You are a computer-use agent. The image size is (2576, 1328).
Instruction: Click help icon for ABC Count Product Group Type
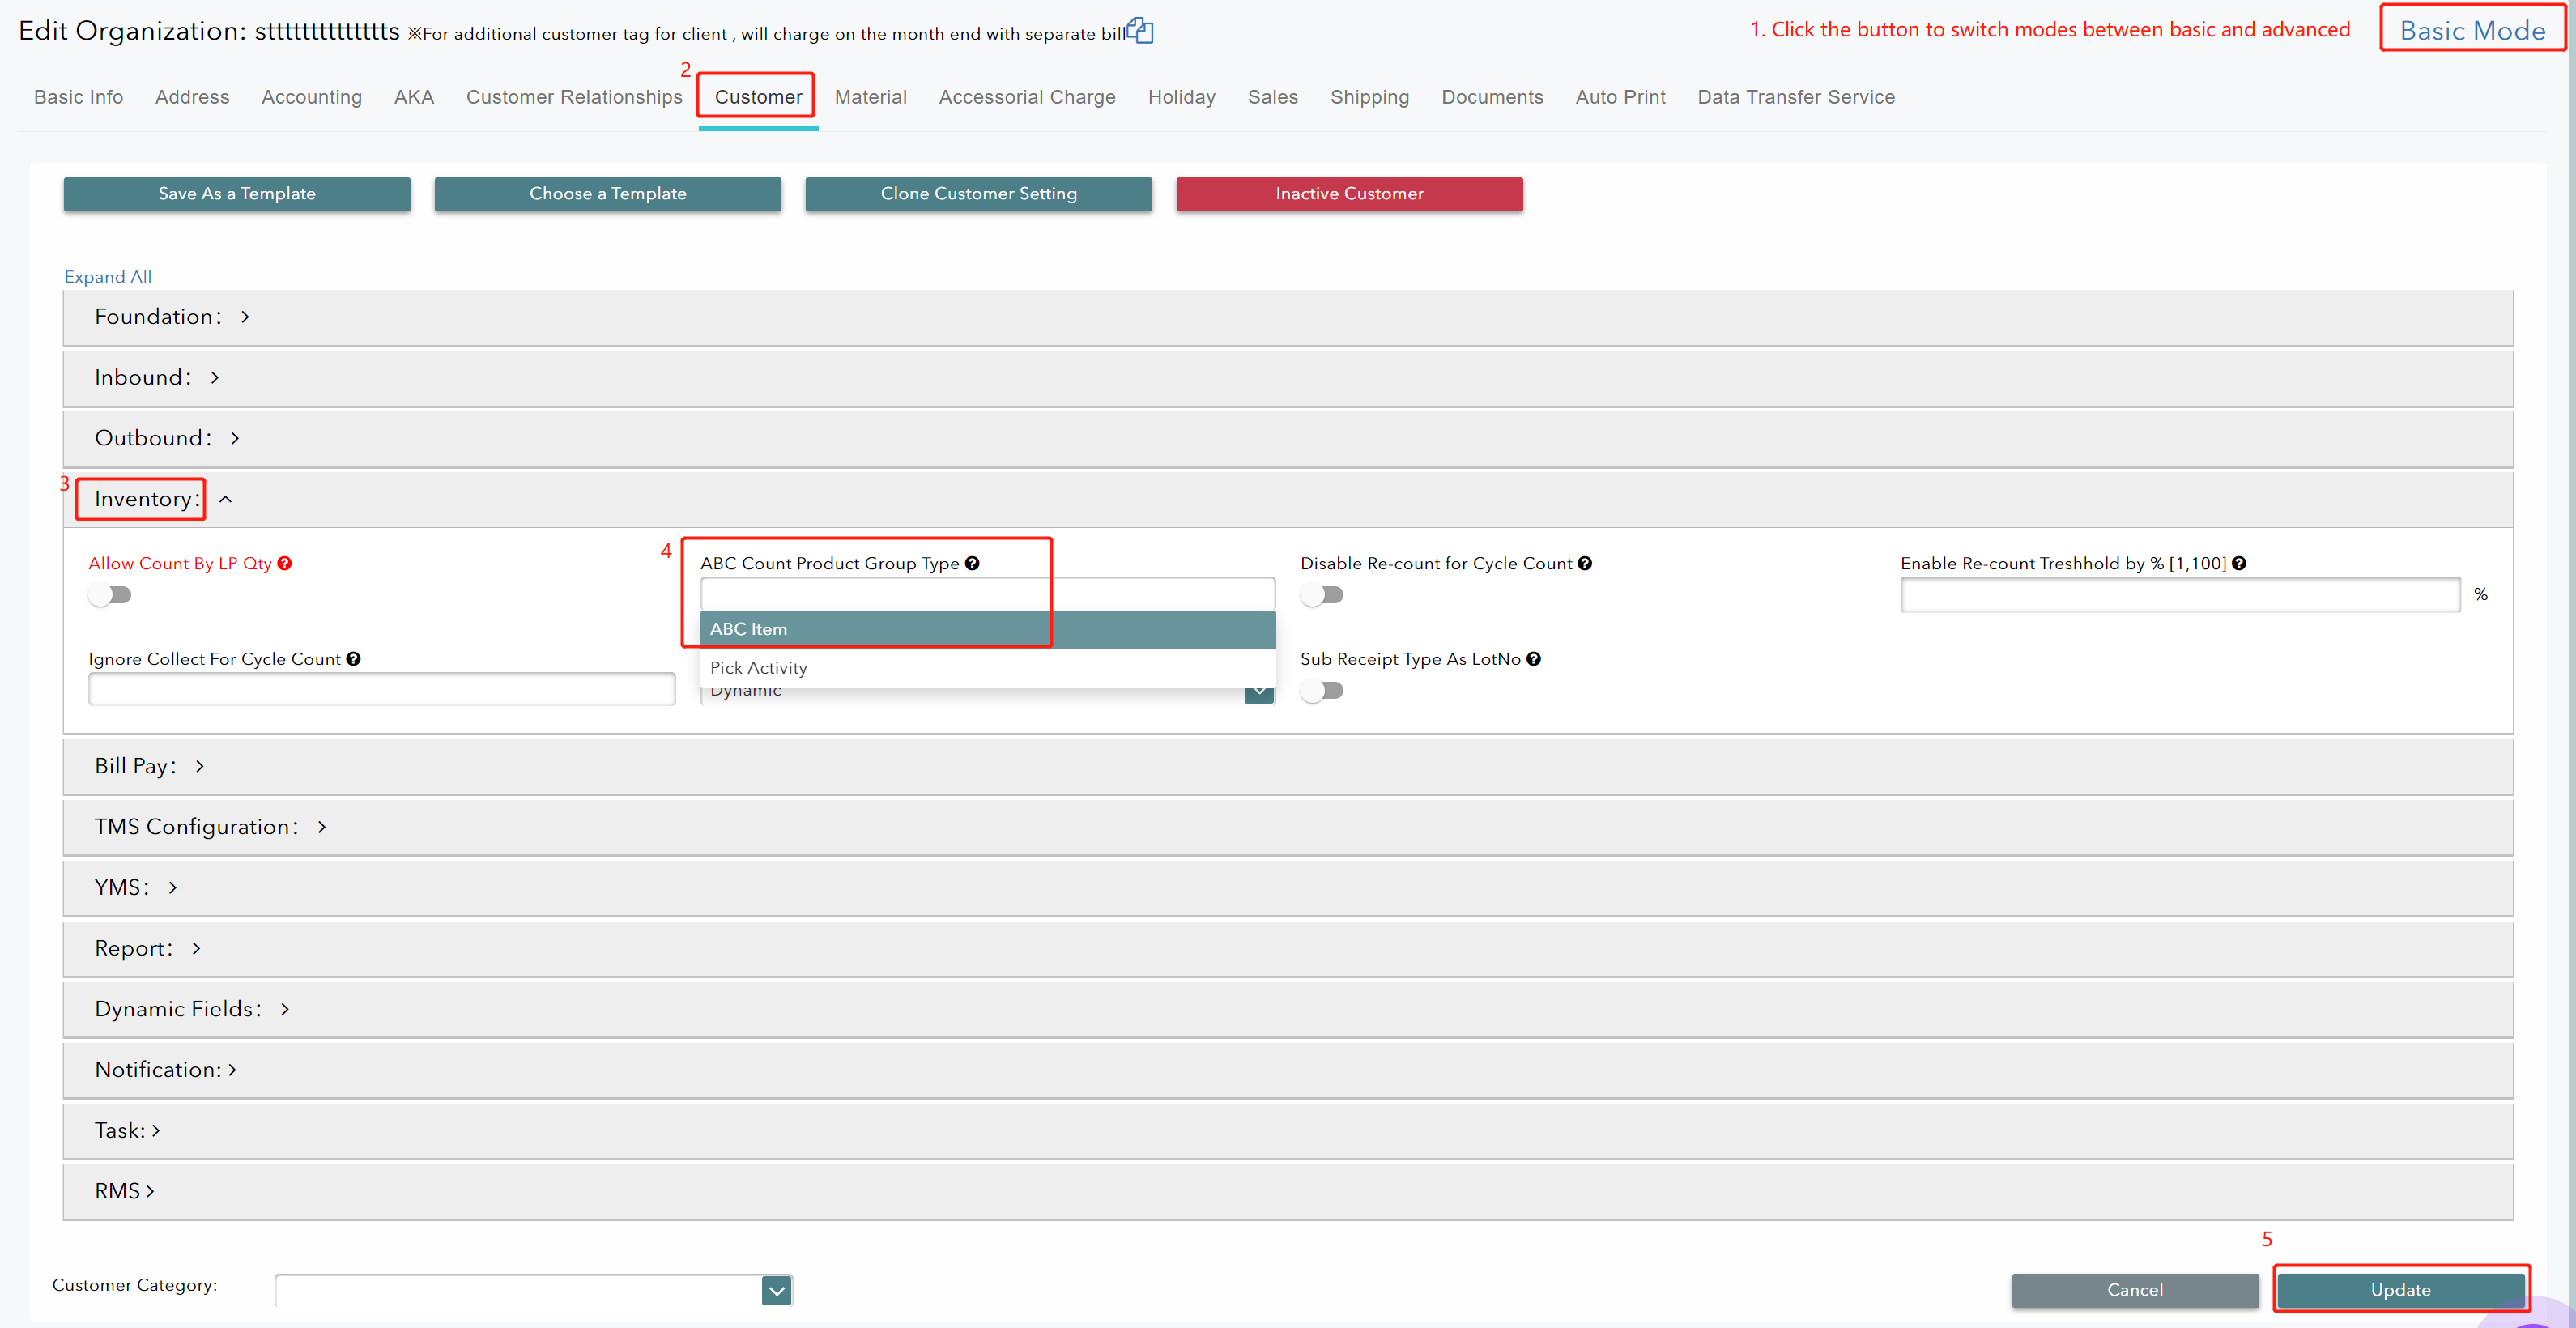pyautogui.click(x=972, y=563)
